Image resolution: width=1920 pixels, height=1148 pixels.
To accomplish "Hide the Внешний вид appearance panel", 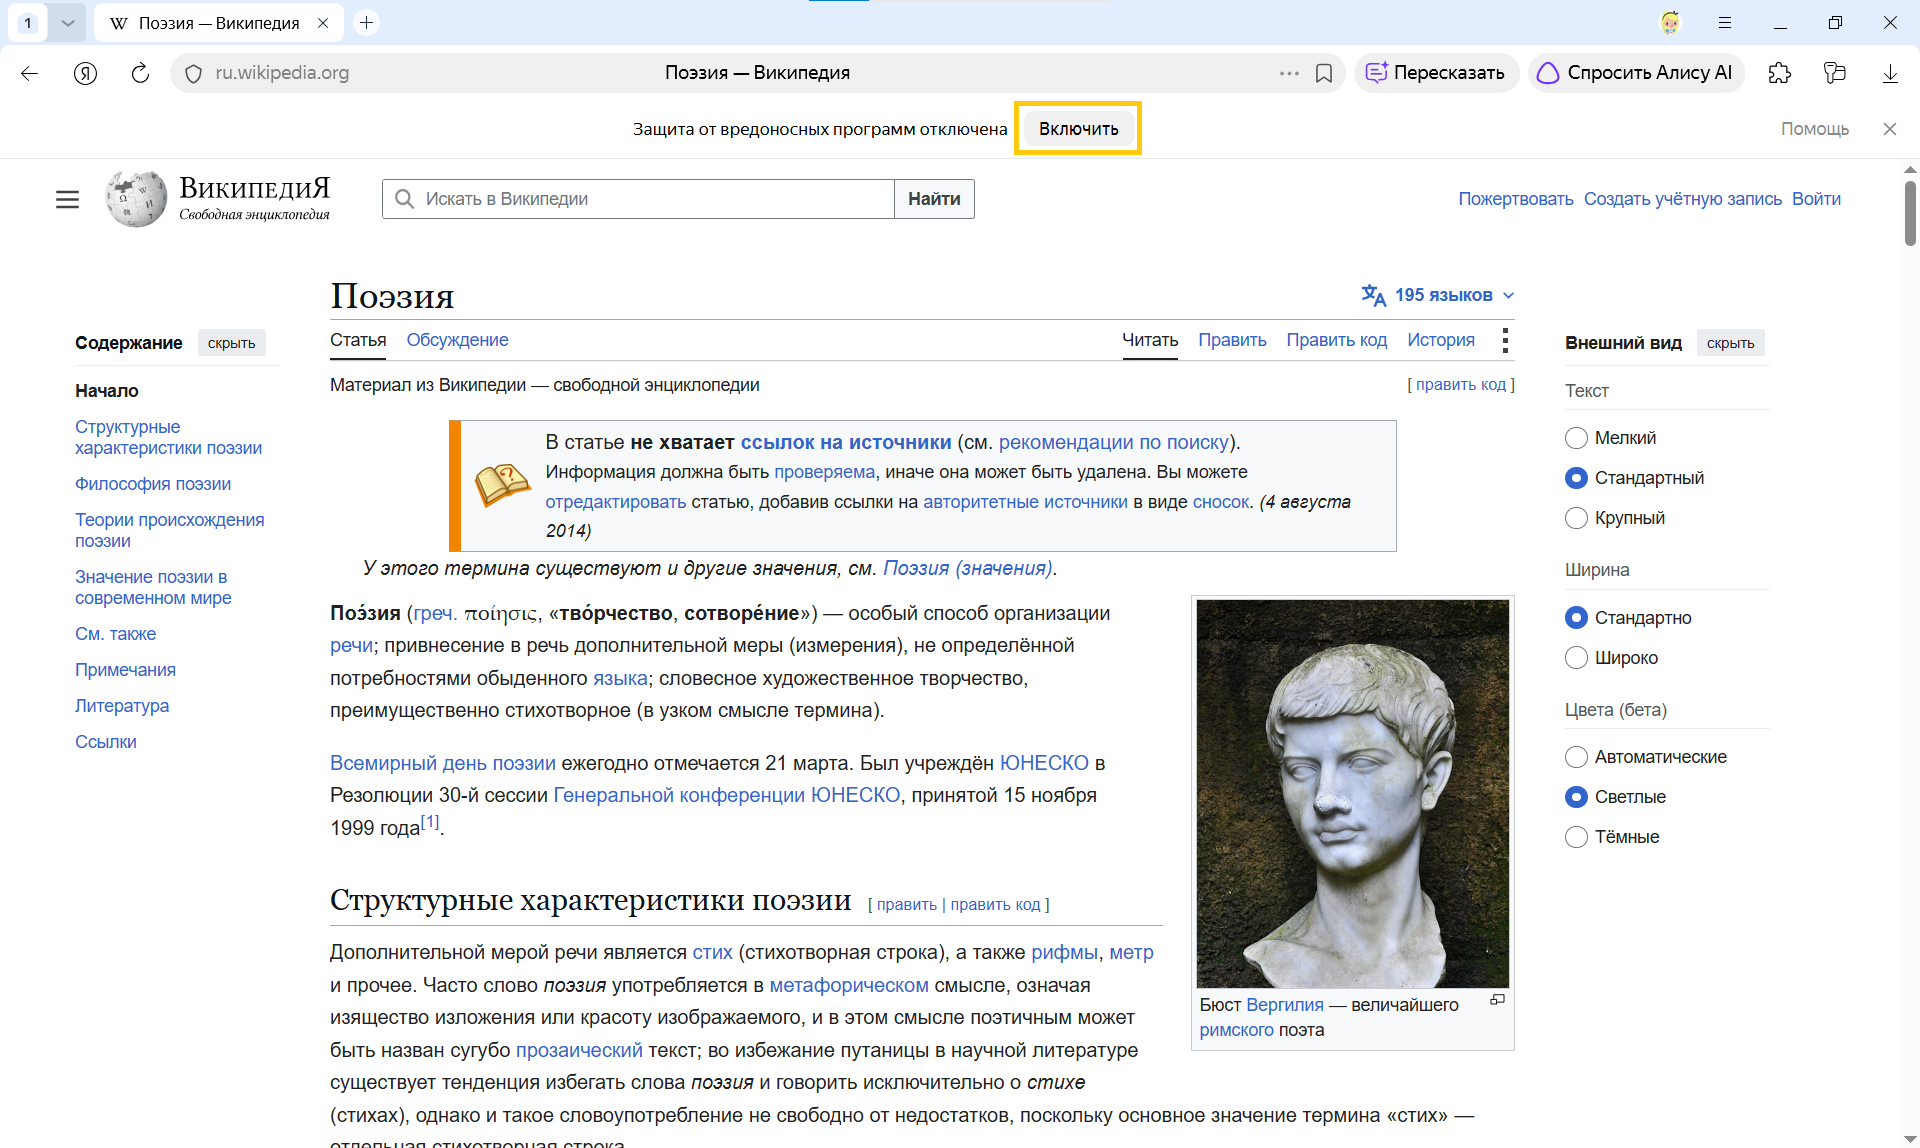I will [1730, 343].
